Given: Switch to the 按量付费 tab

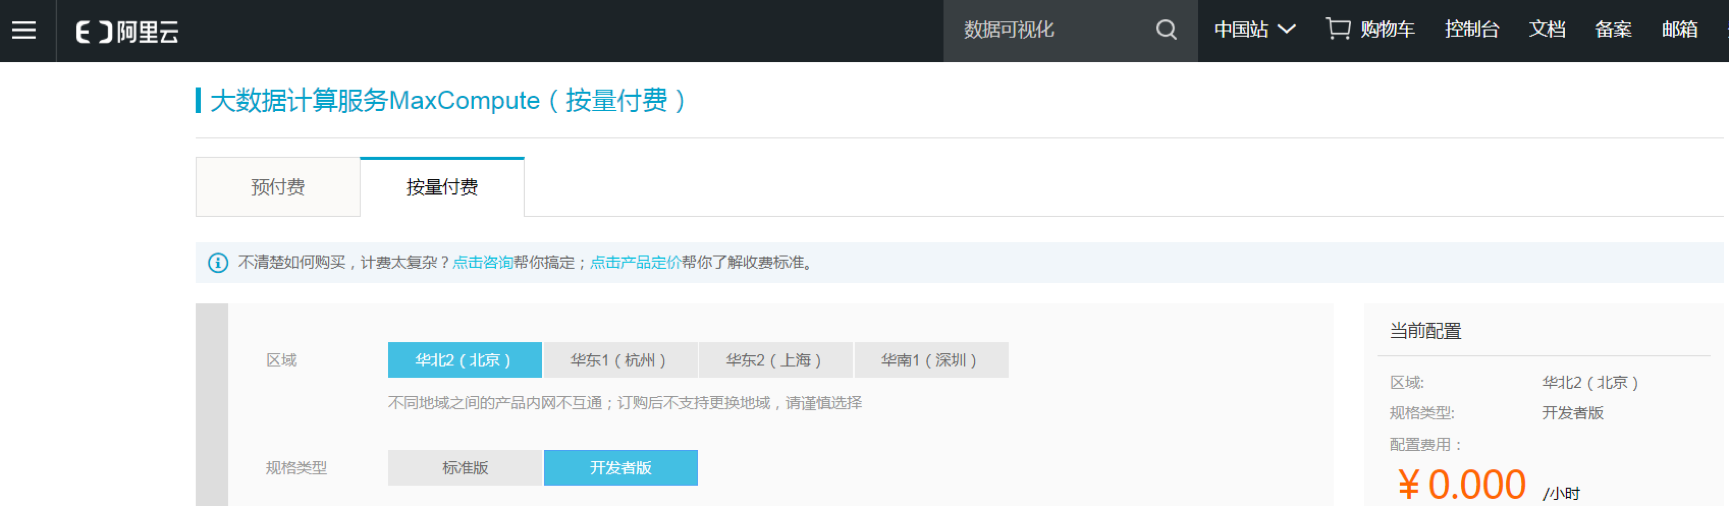Looking at the screenshot, I should tap(442, 187).
